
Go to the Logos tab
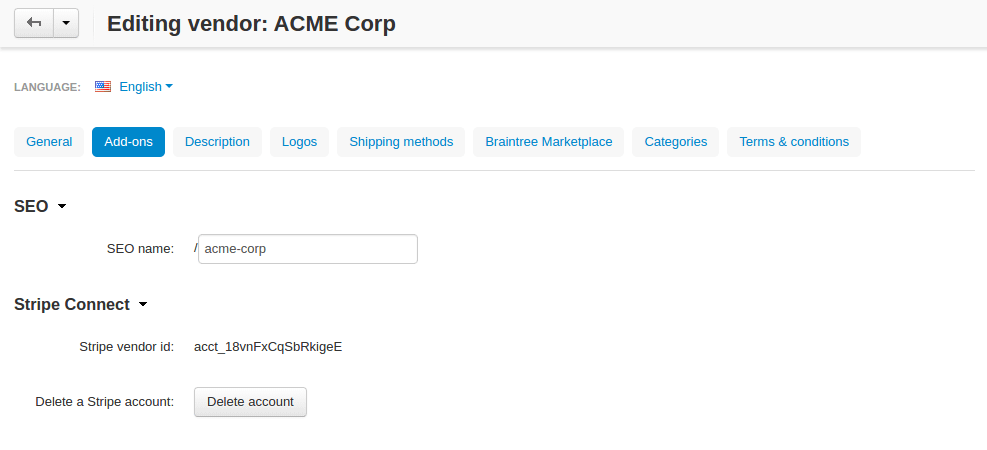coord(299,142)
